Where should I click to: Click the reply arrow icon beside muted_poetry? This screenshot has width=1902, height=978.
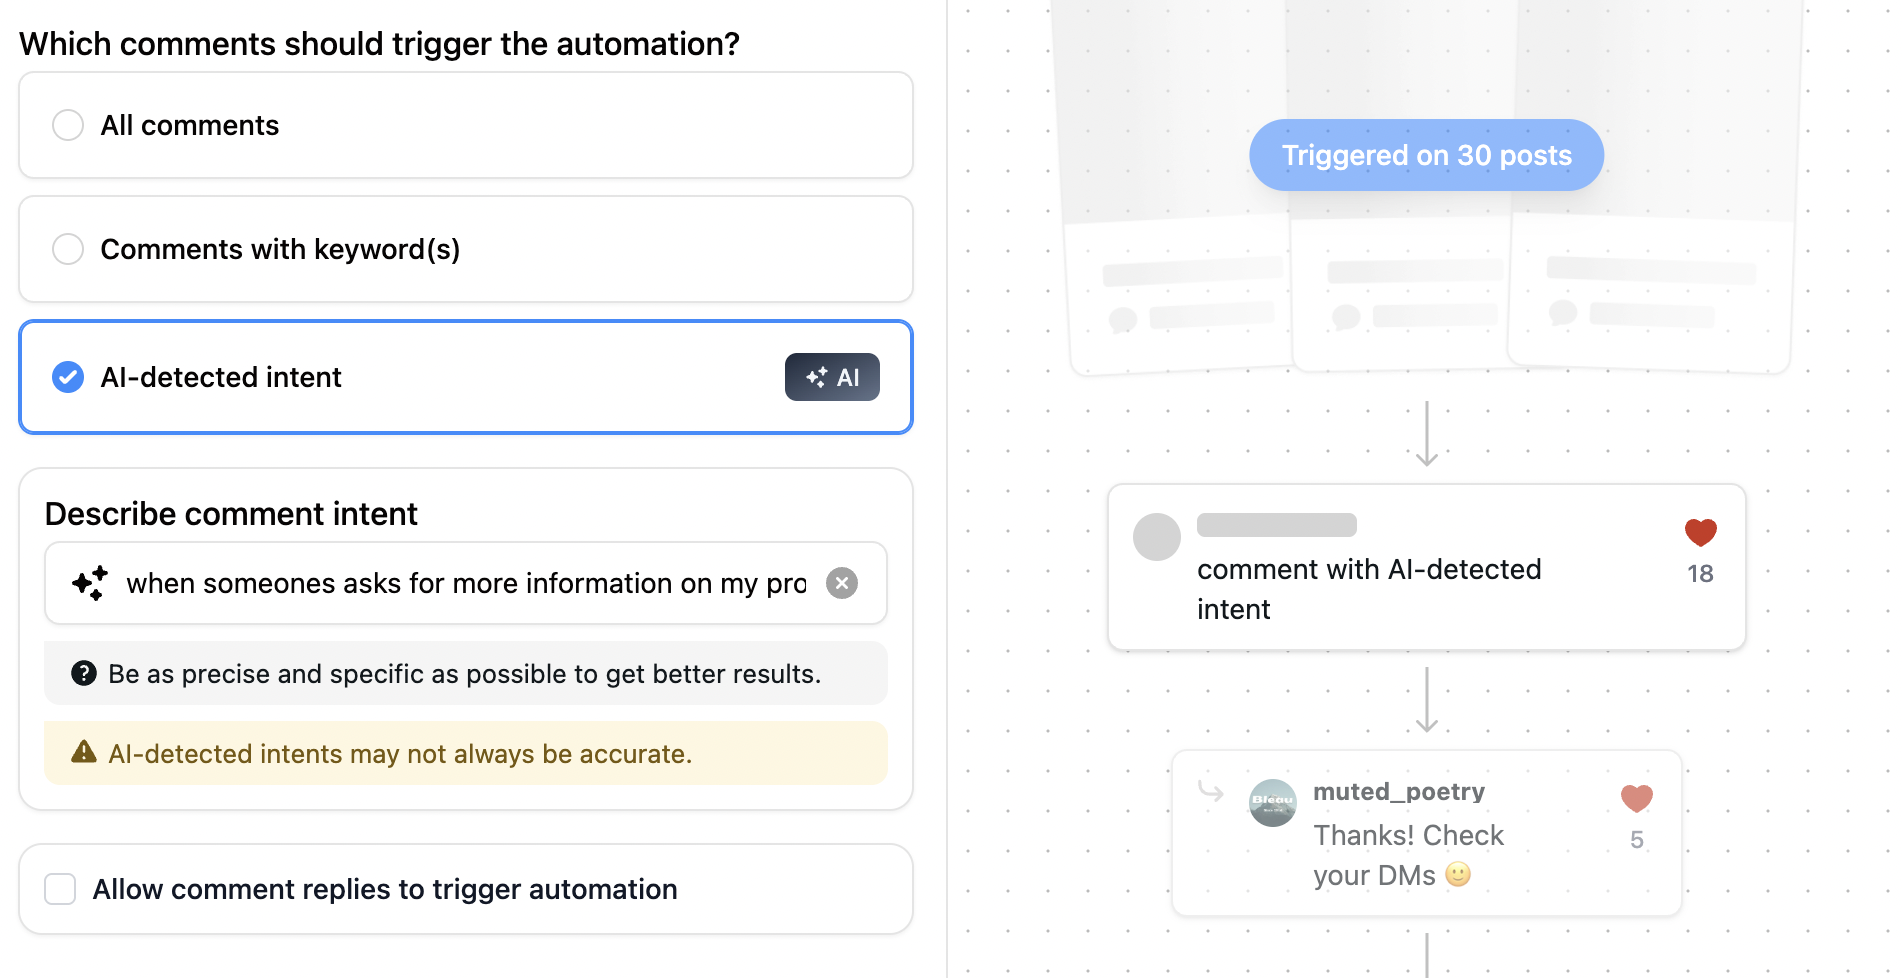click(x=1210, y=792)
